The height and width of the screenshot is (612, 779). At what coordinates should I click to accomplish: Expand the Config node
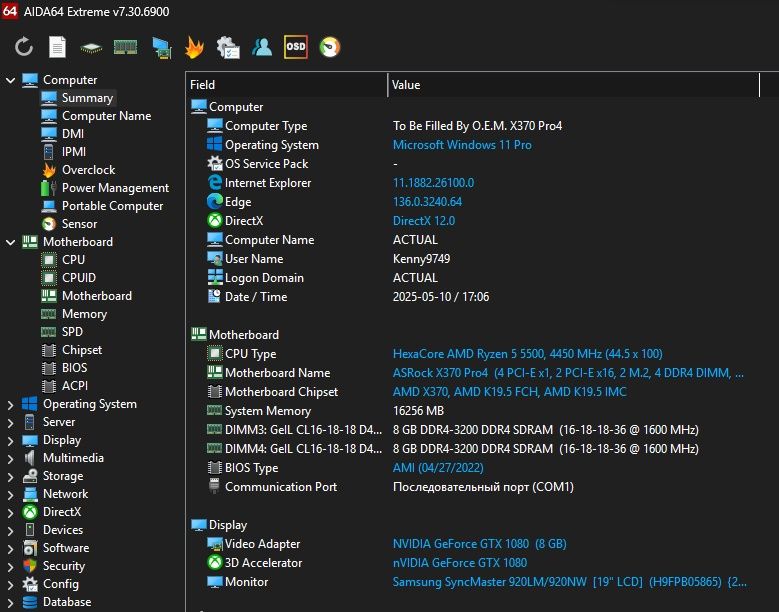pyautogui.click(x=10, y=585)
